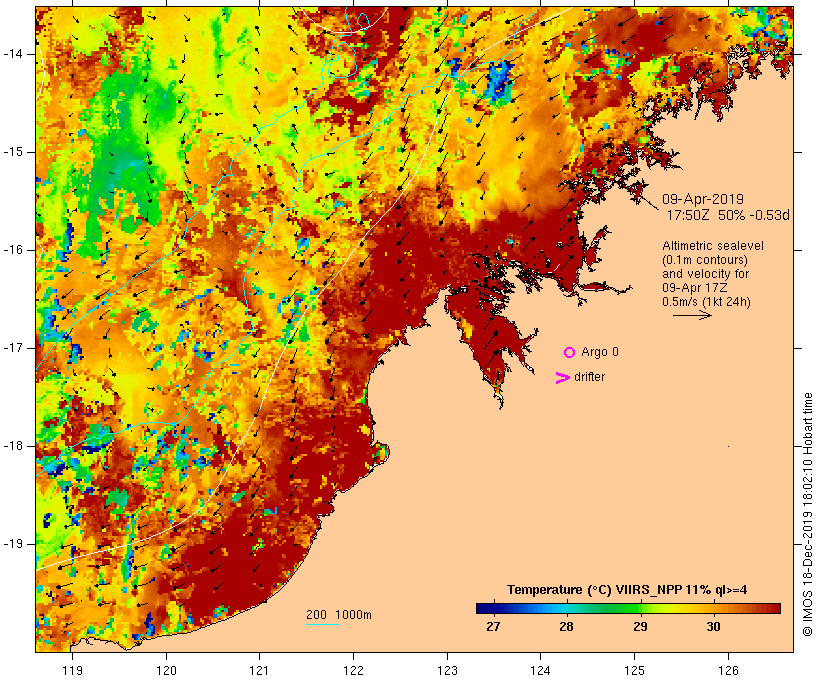Click colorbar tick label 27

pos(493,627)
